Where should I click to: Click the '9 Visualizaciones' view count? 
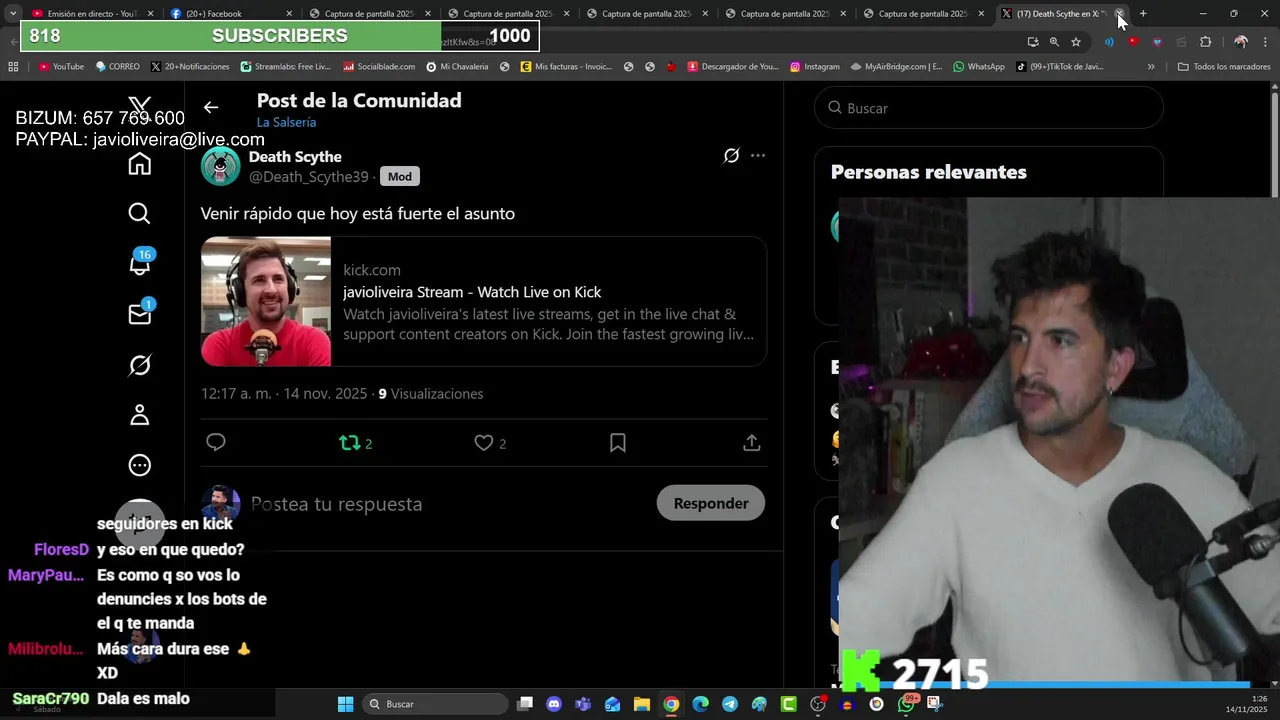click(x=431, y=394)
